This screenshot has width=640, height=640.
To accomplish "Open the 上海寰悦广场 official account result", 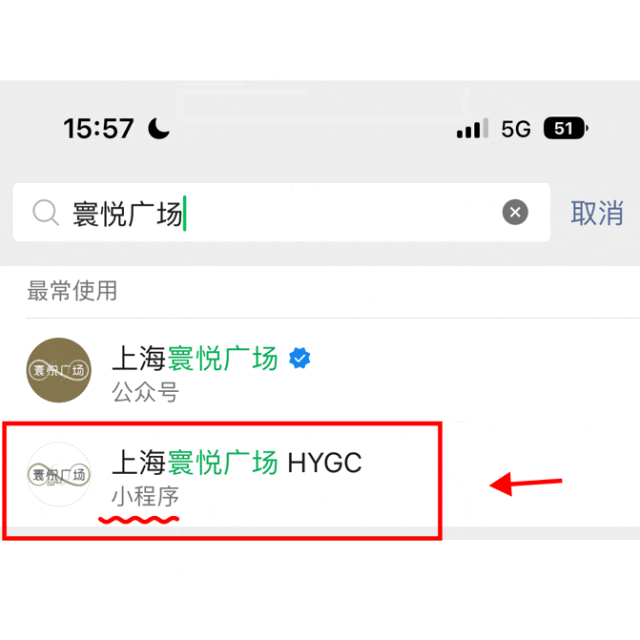I will (320, 370).
